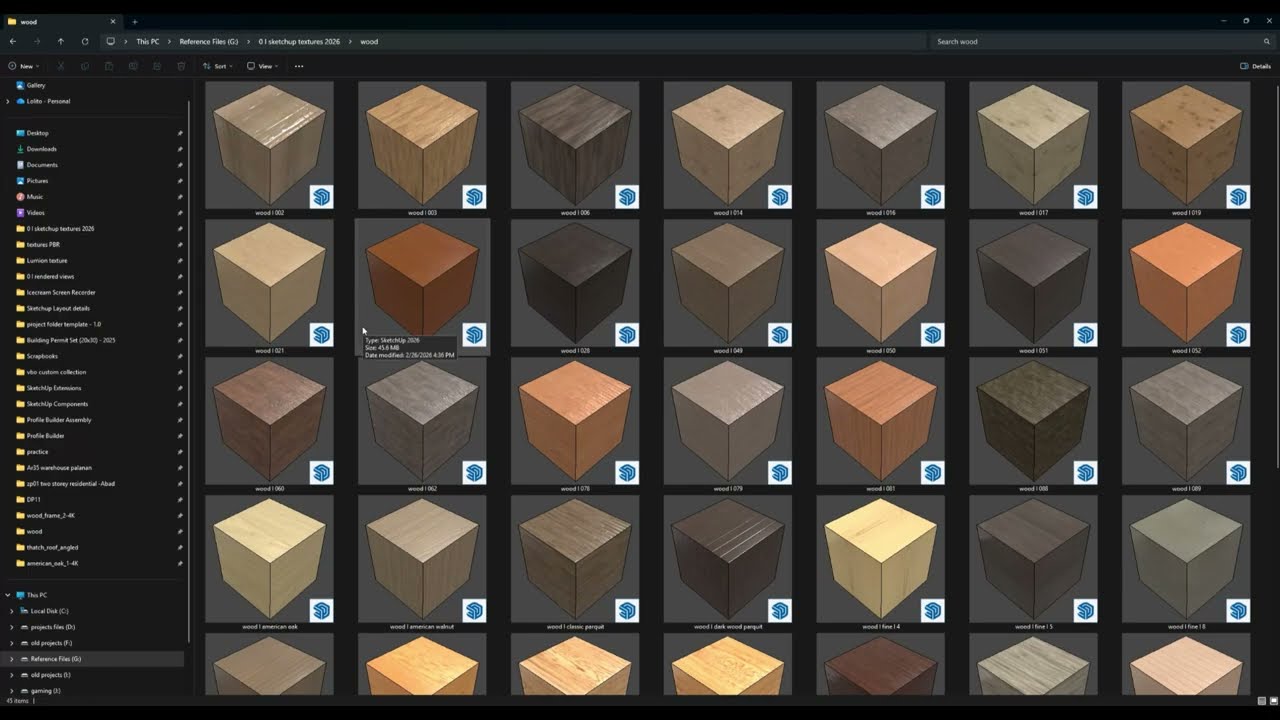Select wood l american oak thumbnail
1280x720 pixels.
270,559
